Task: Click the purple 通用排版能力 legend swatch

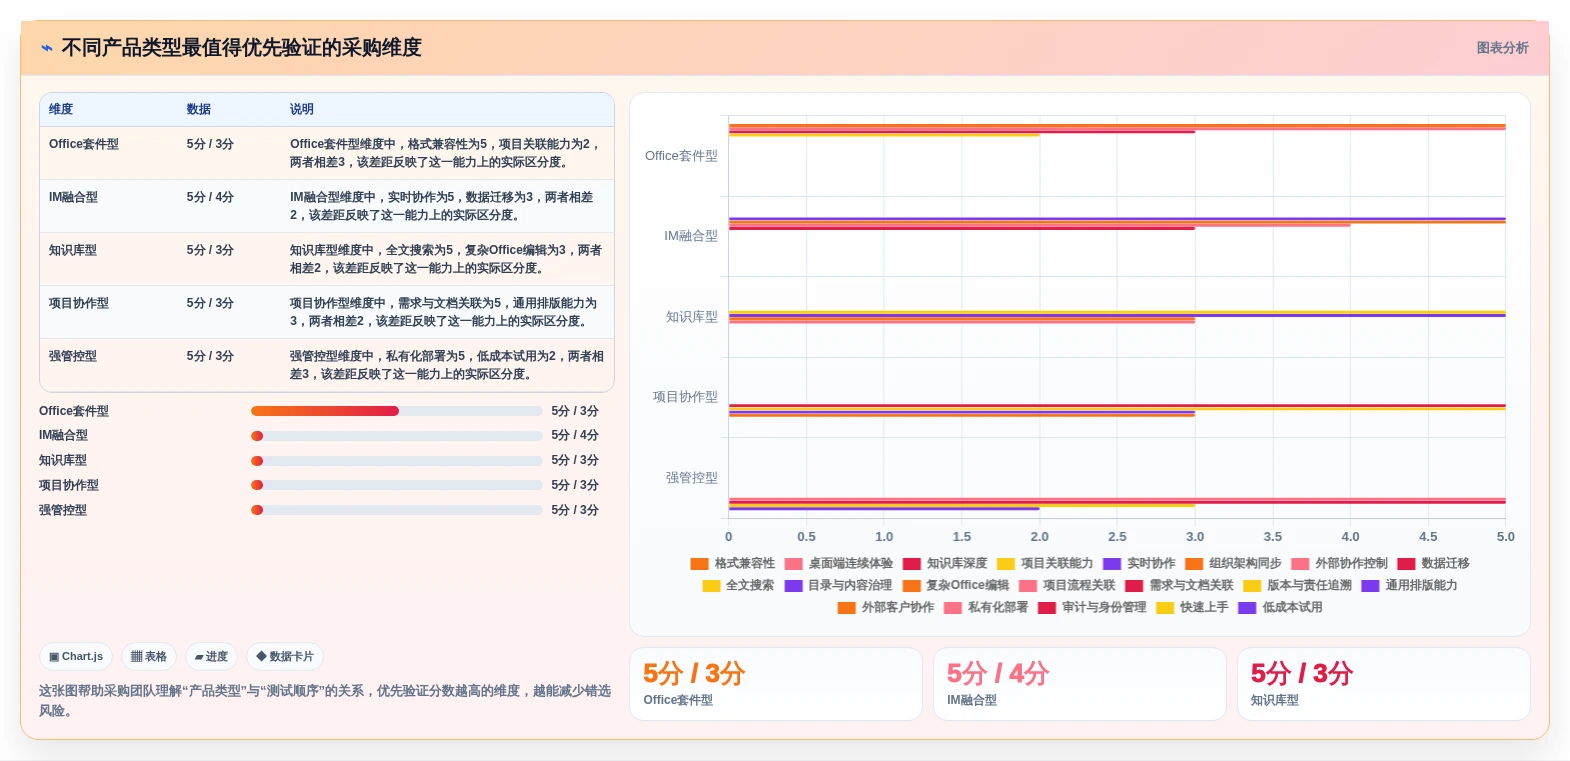Action: (1370, 586)
